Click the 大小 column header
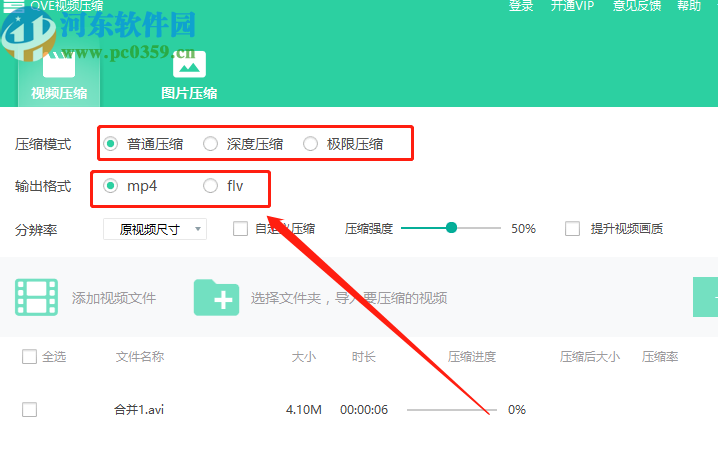Viewport: 718px width, 468px height. coord(304,356)
